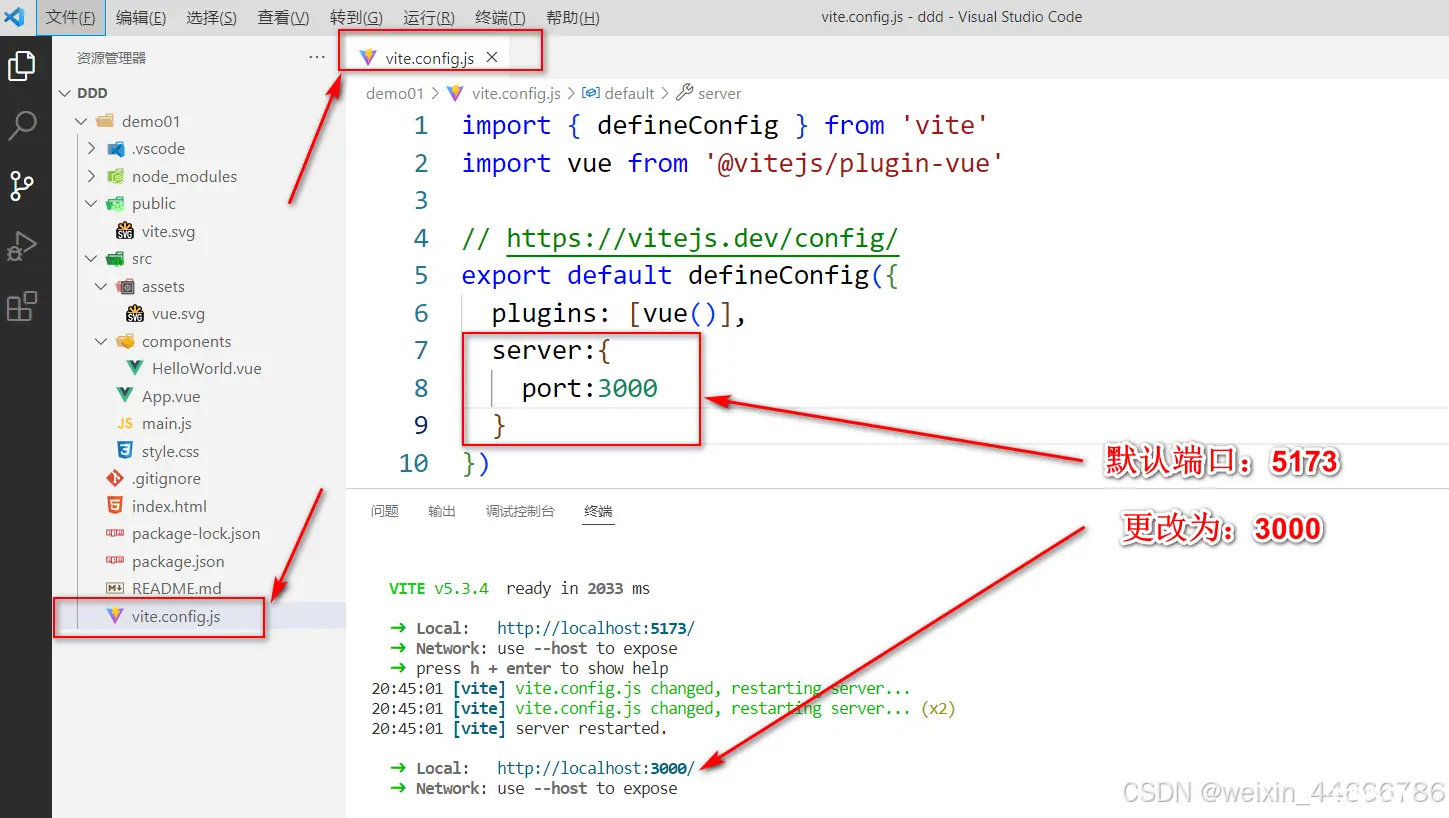1449x818 pixels.
Task: Click the port:3000 value in editor
Action: [590, 388]
